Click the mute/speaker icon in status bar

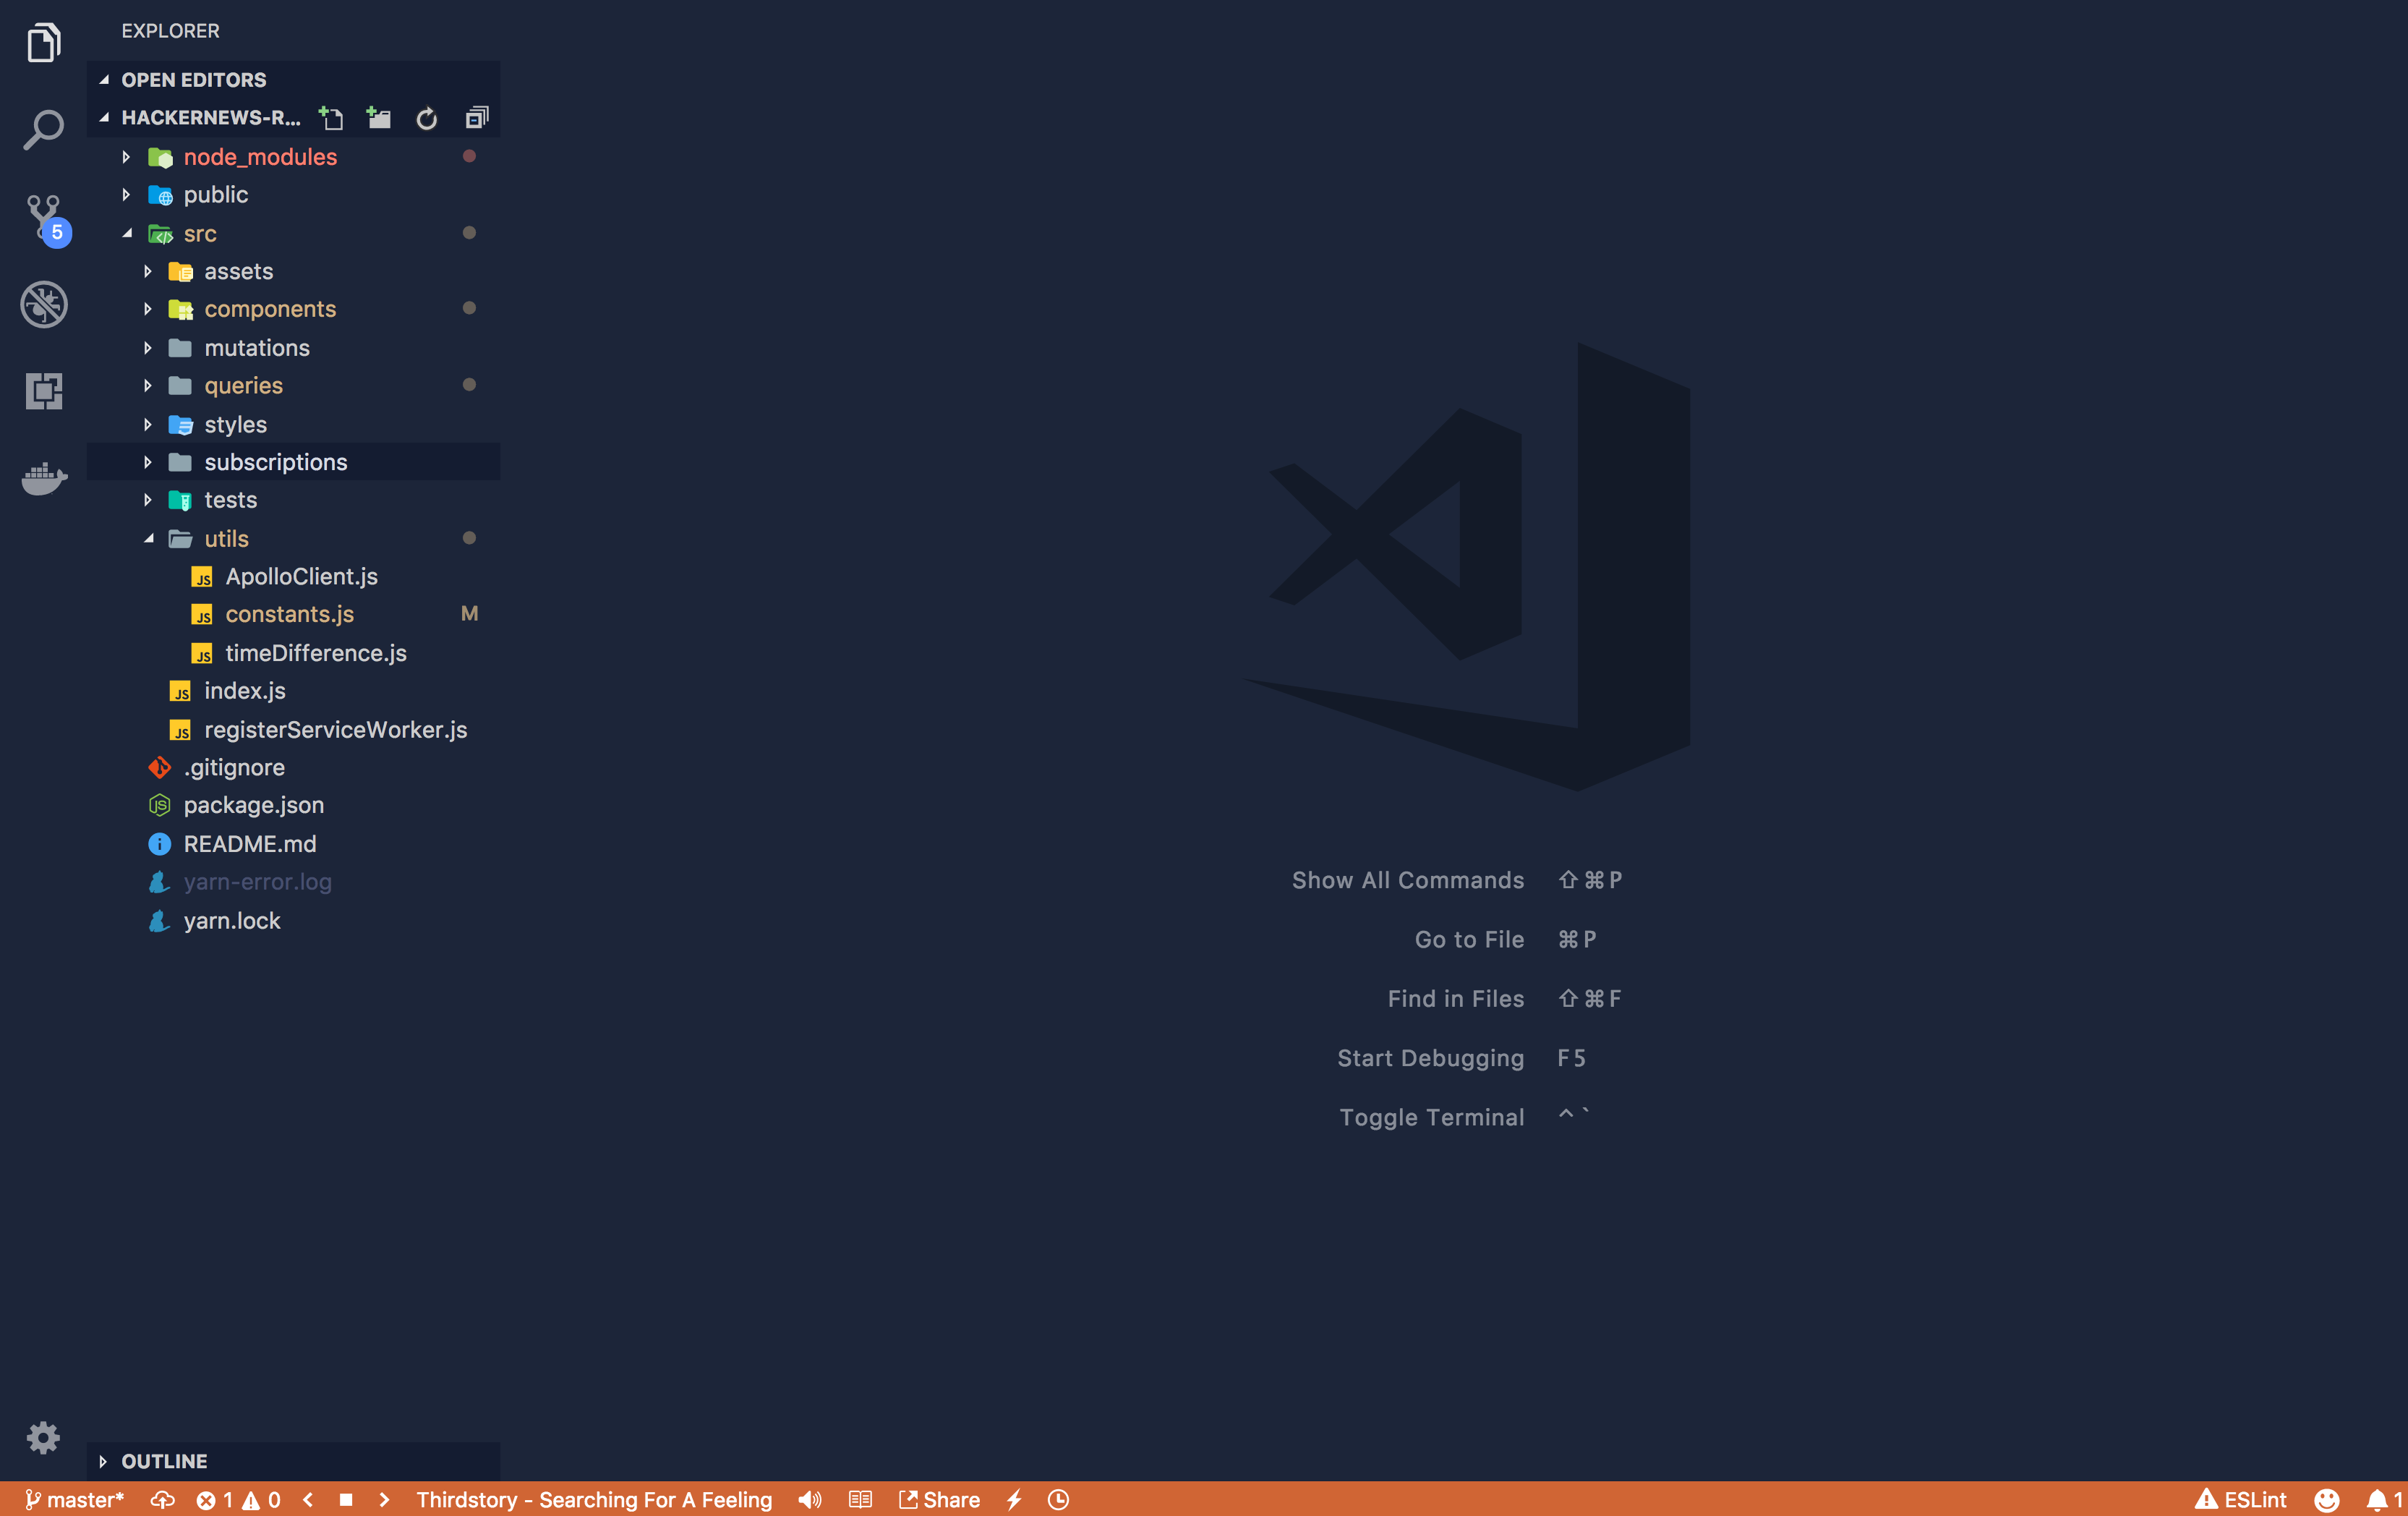pos(808,1499)
